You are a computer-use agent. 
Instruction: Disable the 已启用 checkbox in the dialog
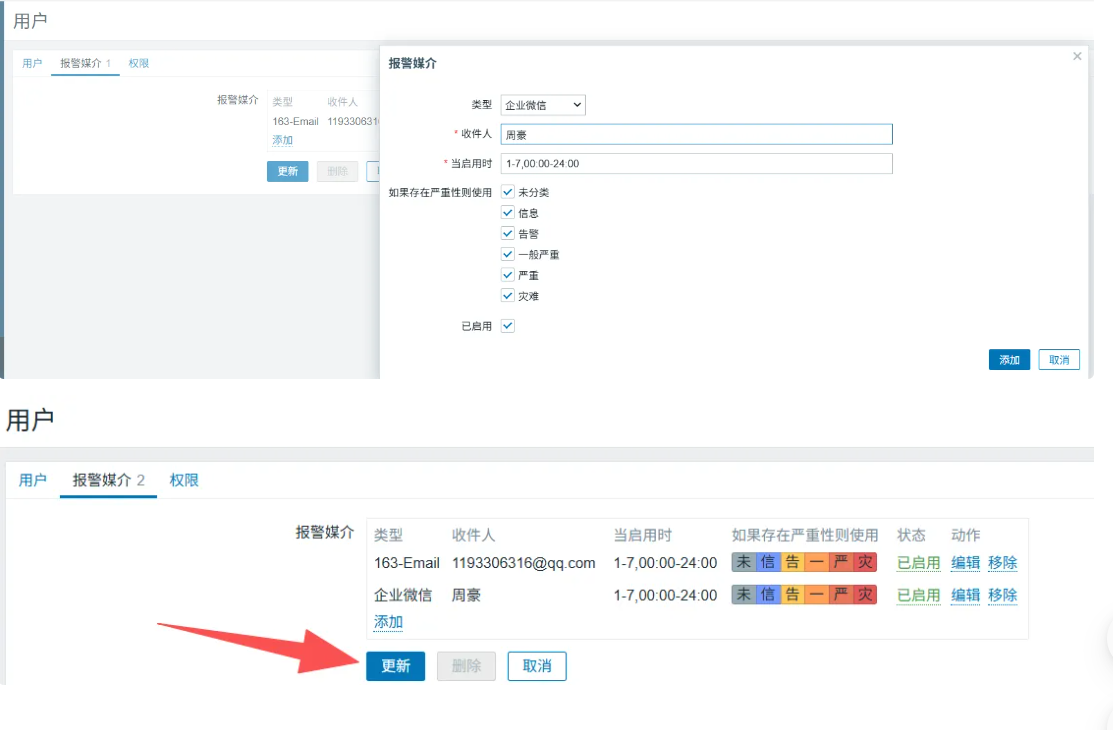(x=508, y=326)
